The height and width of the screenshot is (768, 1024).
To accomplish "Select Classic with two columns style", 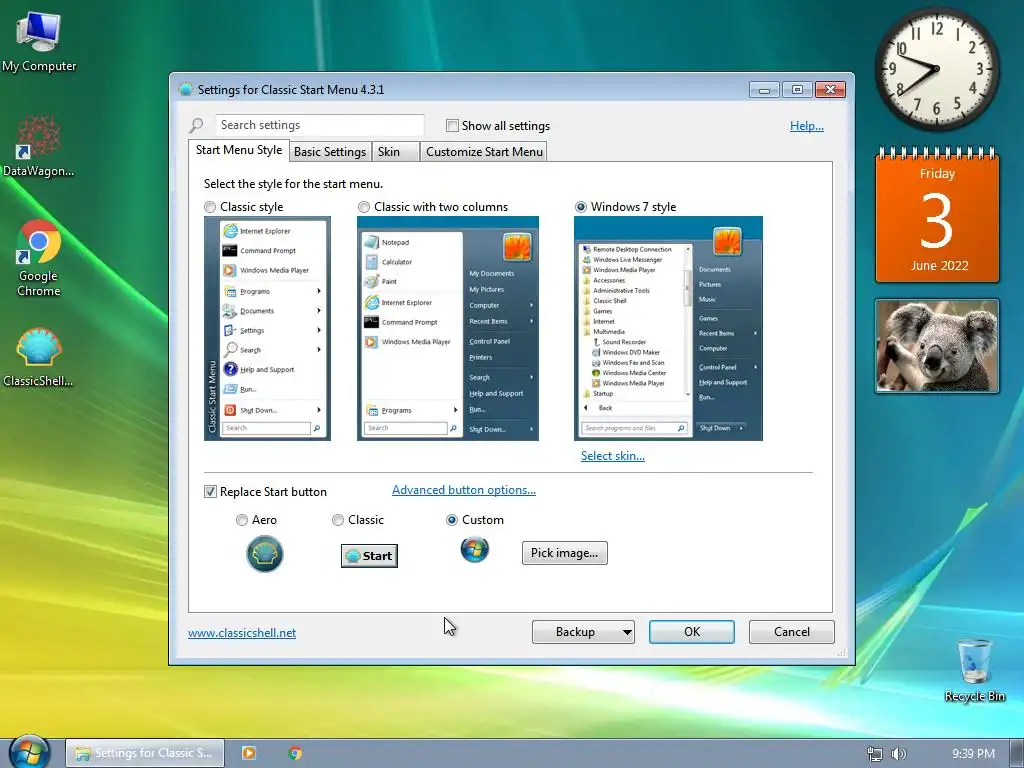I will 364,207.
